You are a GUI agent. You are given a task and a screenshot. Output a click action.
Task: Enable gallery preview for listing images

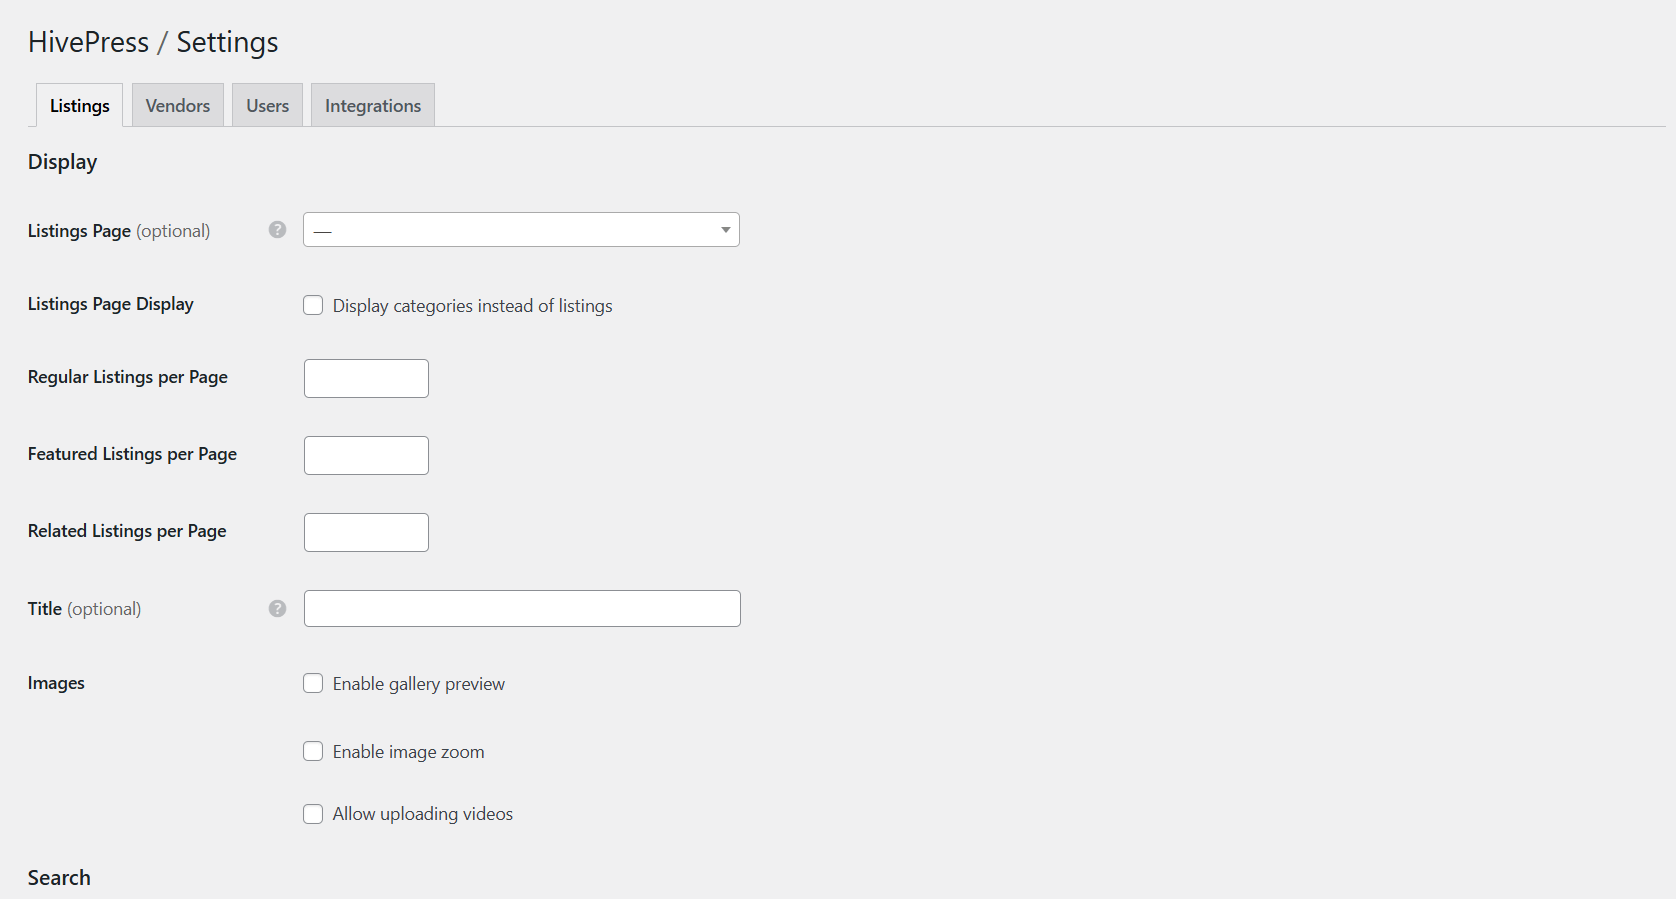point(313,683)
